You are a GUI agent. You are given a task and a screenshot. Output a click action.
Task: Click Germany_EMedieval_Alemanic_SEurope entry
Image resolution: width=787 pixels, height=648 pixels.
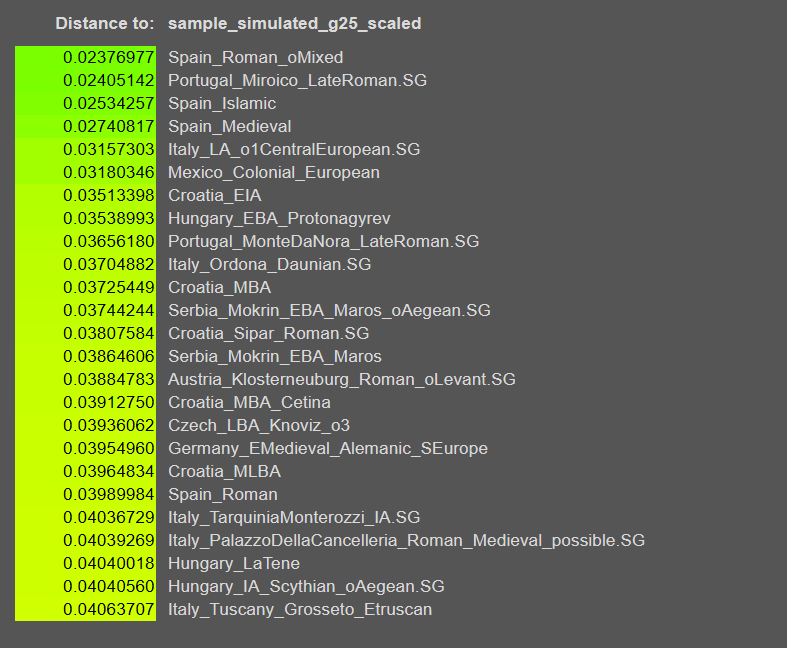[327, 449]
